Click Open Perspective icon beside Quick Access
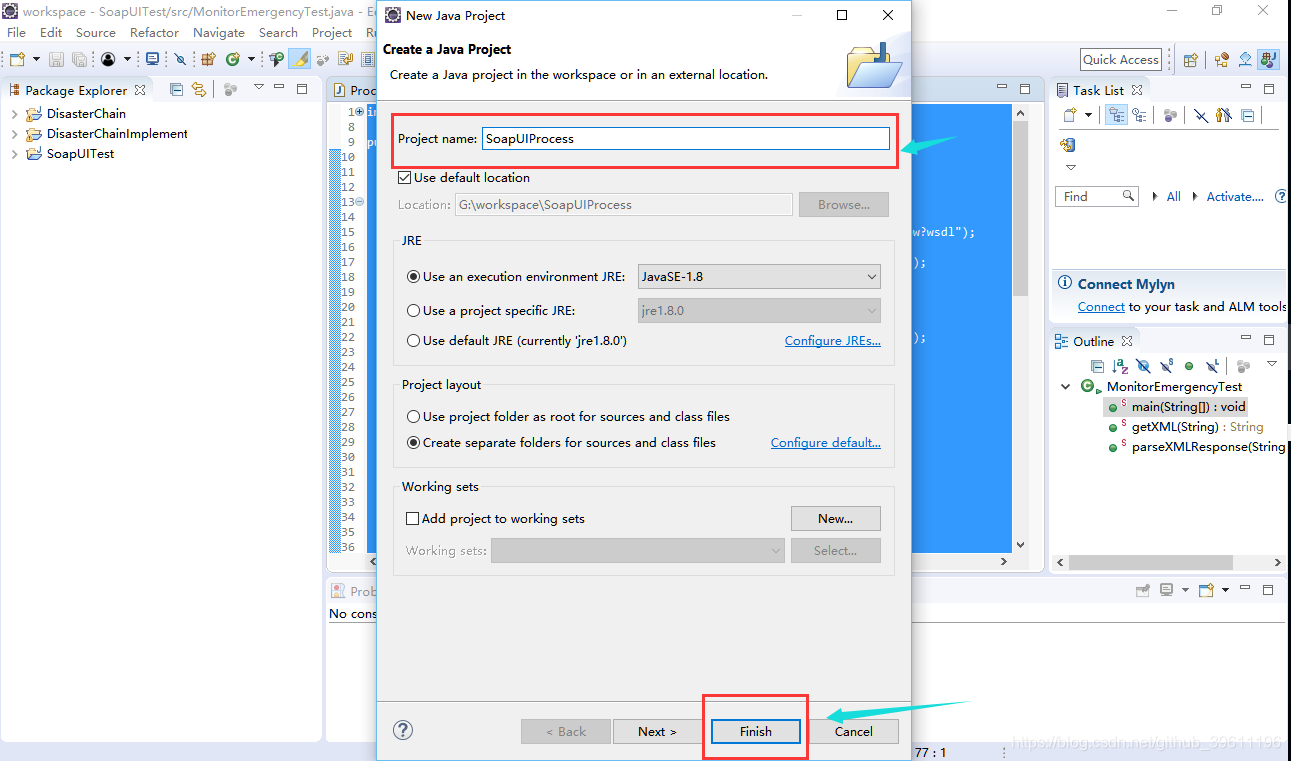The width and height of the screenshot is (1291, 761). tap(1191, 59)
